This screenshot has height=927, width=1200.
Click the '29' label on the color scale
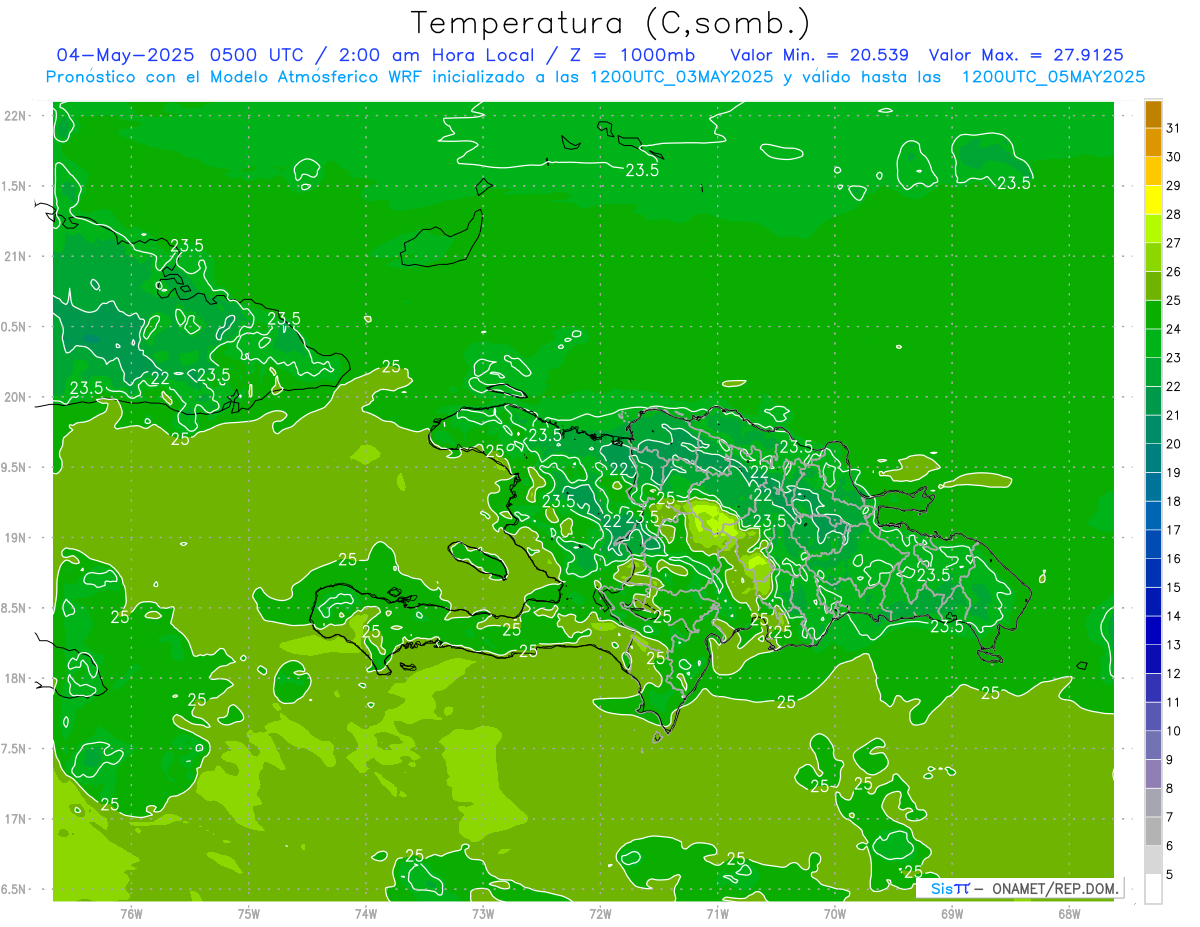pyautogui.click(x=1174, y=186)
